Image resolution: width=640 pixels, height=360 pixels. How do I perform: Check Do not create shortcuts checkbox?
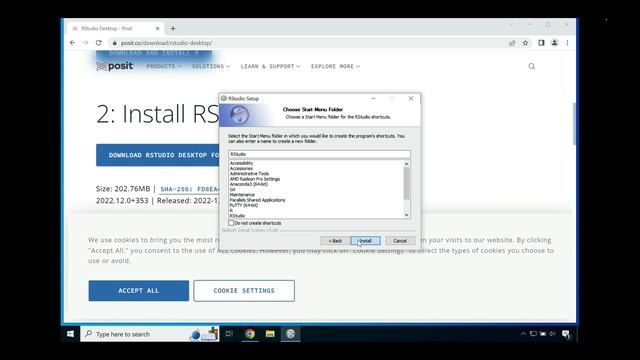click(231, 223)
